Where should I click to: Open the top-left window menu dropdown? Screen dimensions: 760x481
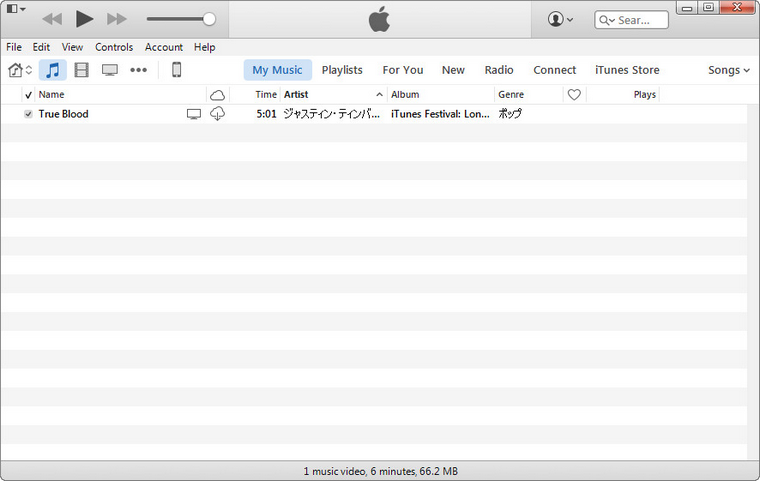click(16, 9)
